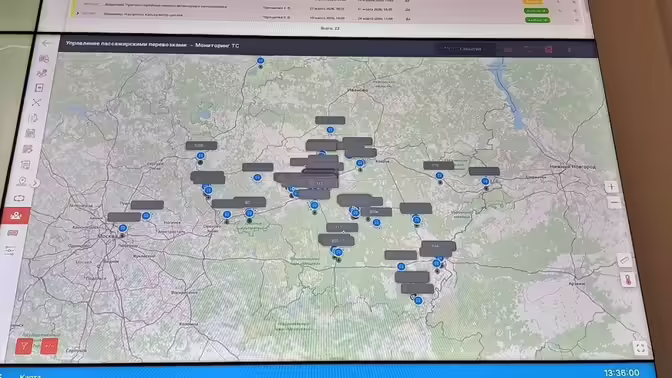Screen dimensions: 672x378
Task: Toggle the thermometer layer button on map
Action: coord(628,280)
